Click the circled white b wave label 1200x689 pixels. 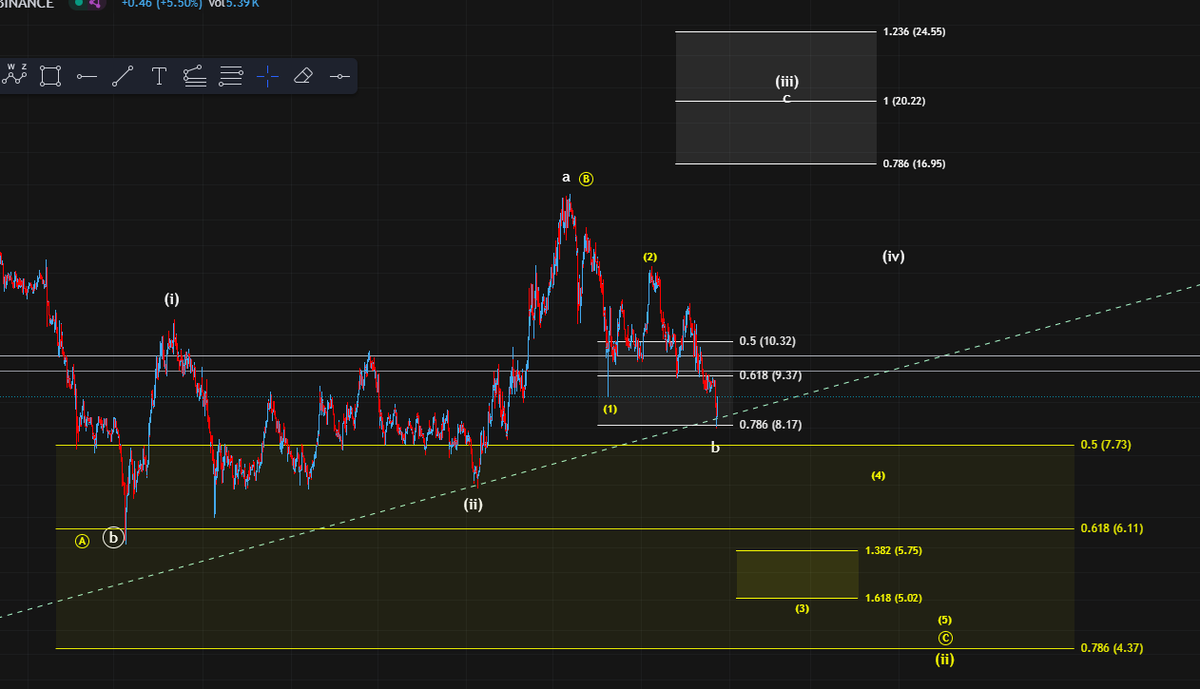(114, 538)
